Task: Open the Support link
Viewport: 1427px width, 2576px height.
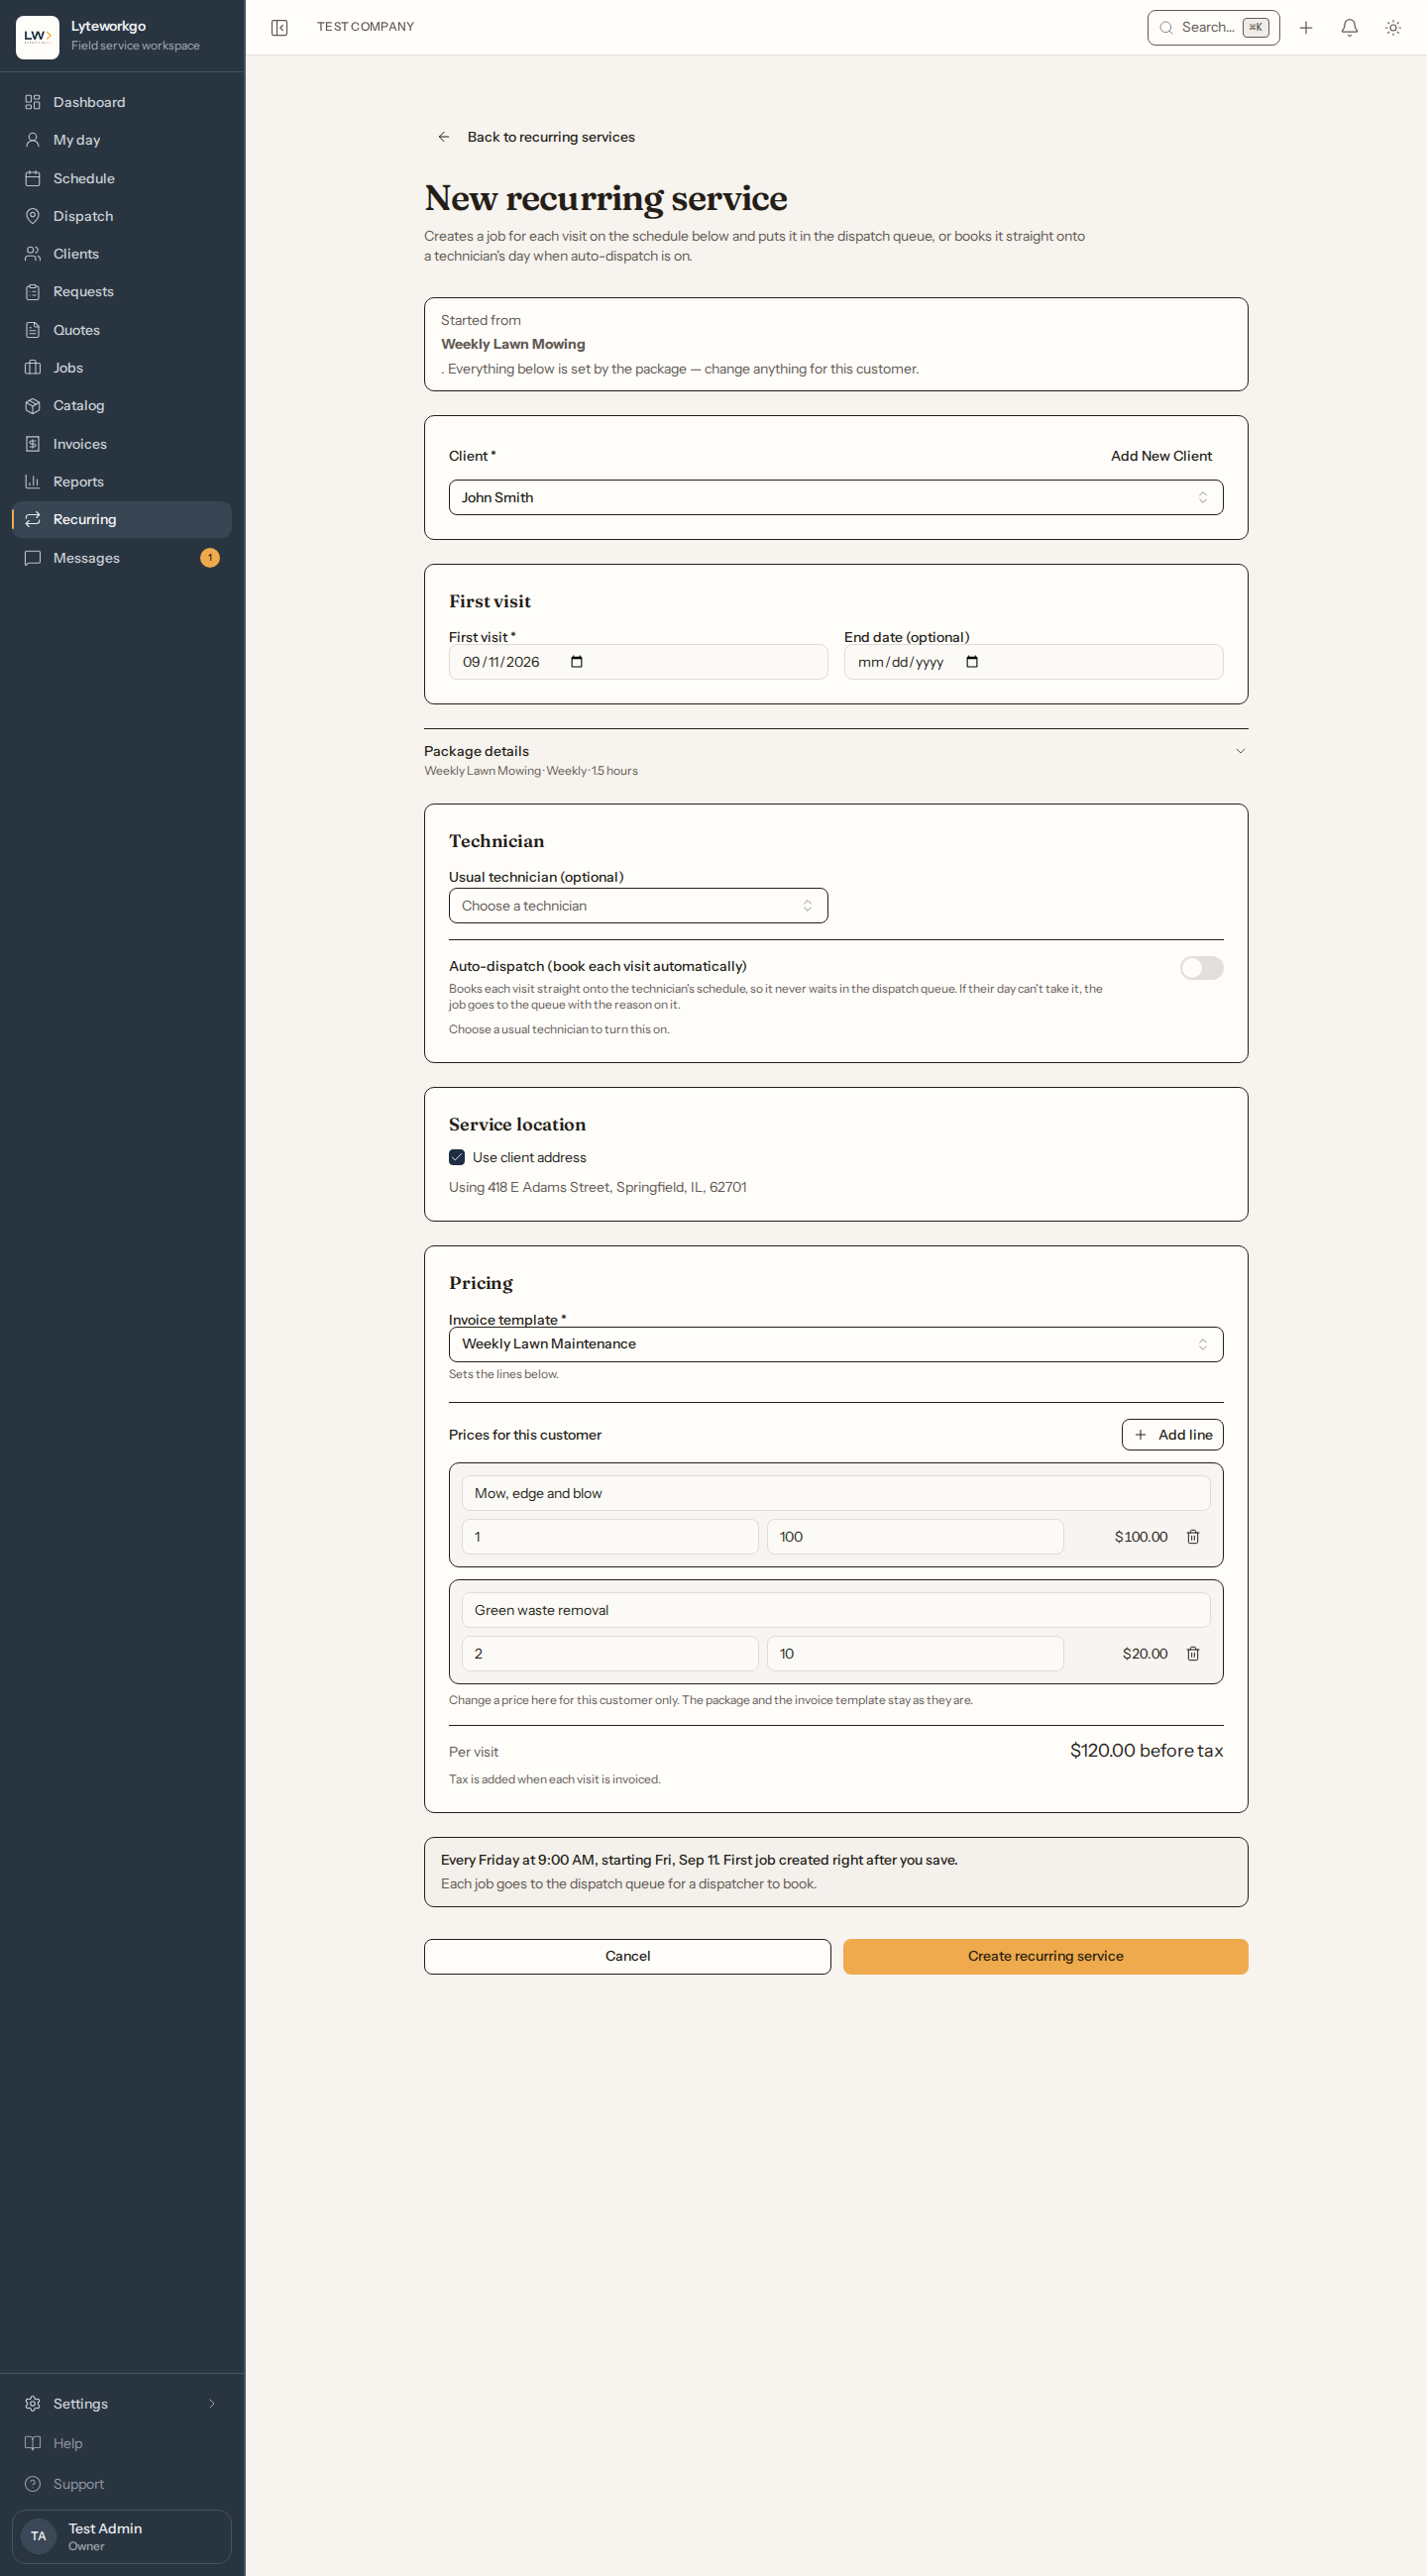Action: point(122,2483)
